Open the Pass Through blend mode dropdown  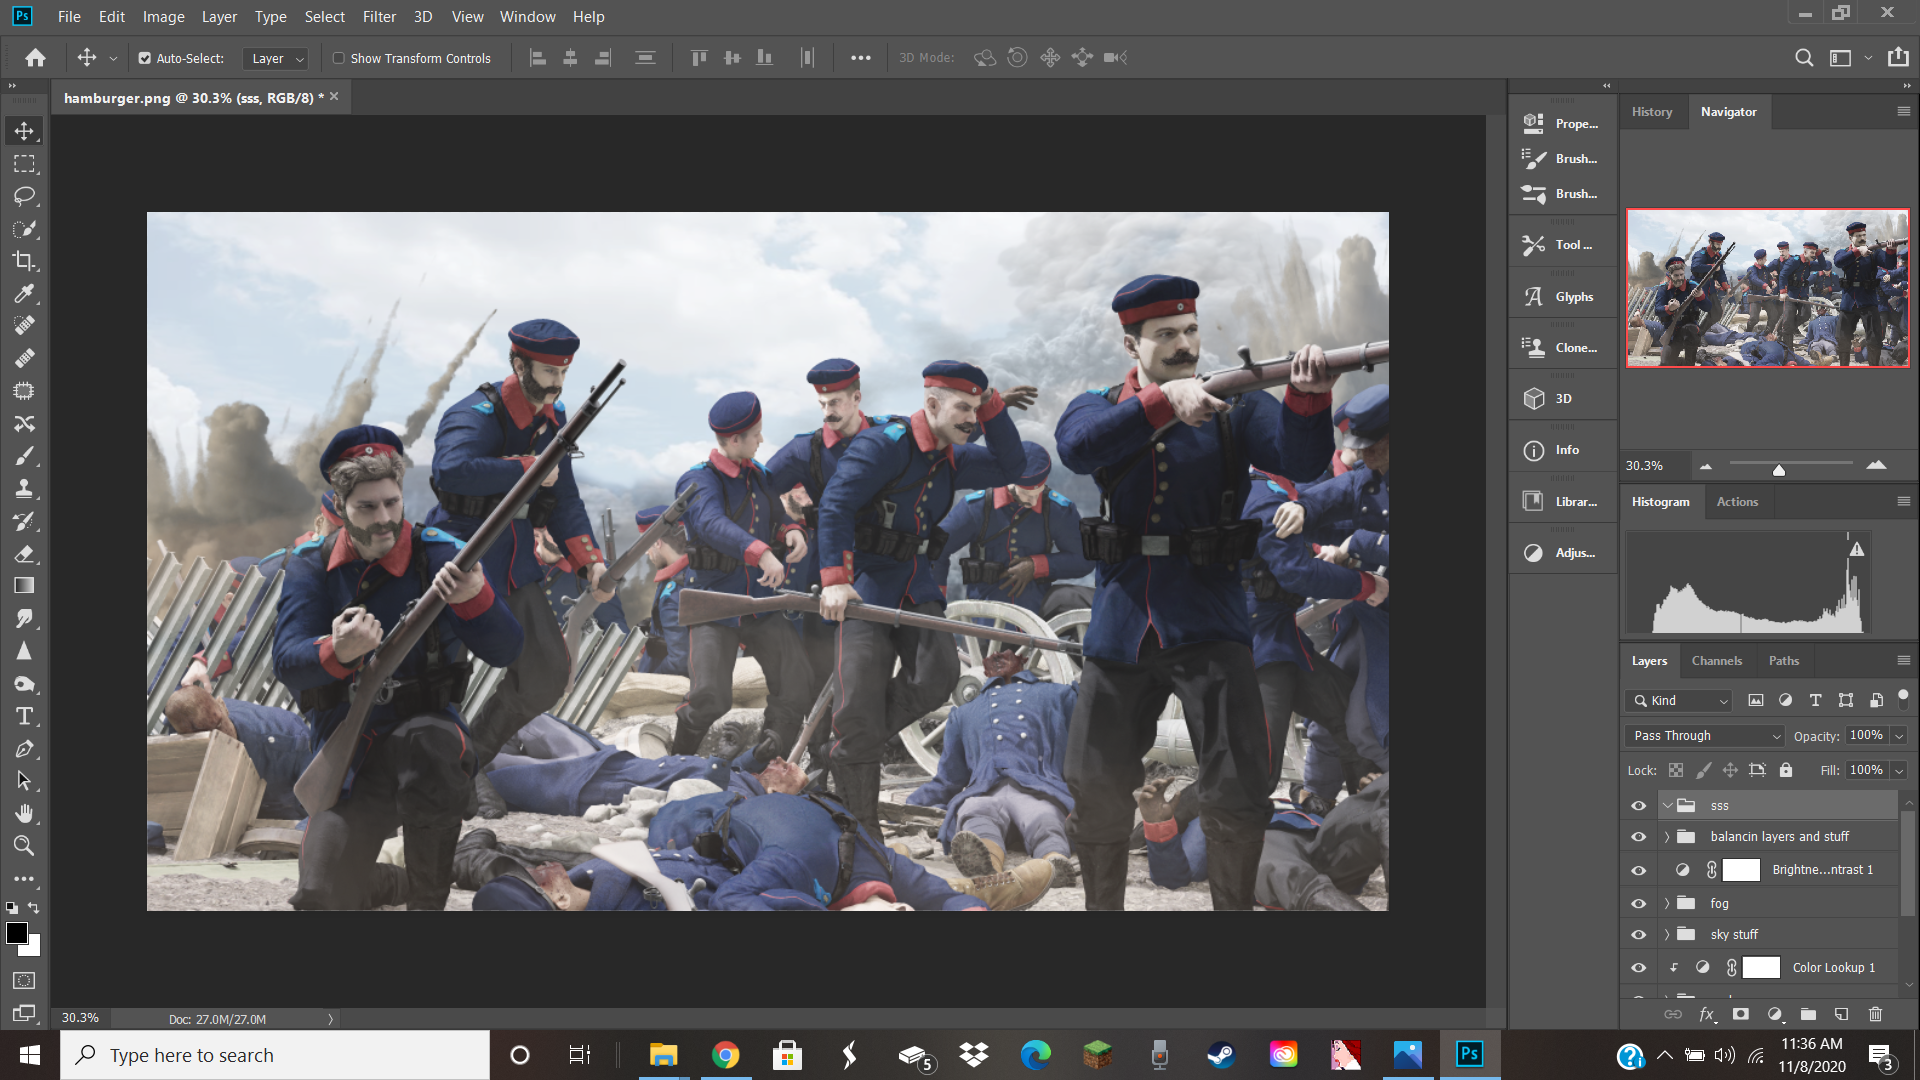(1705, 735)
